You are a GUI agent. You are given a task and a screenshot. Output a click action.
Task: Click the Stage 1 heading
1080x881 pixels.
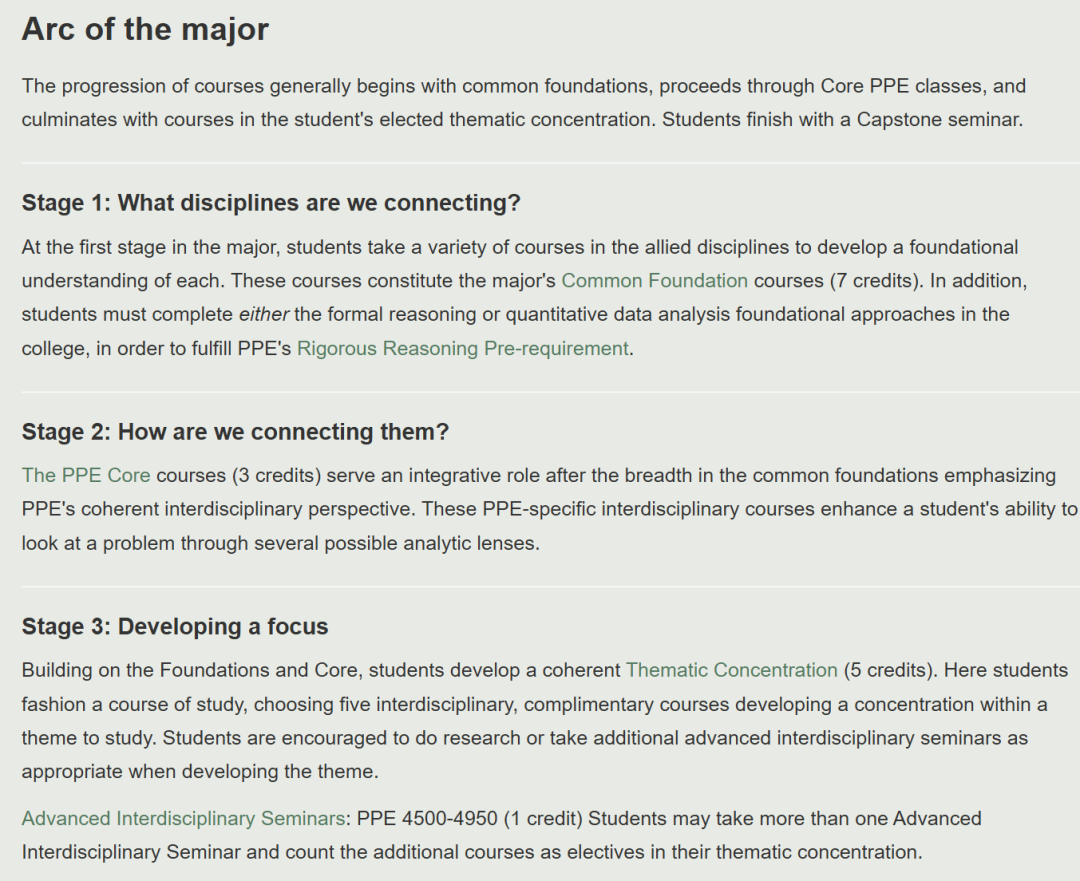coord(271,203)
